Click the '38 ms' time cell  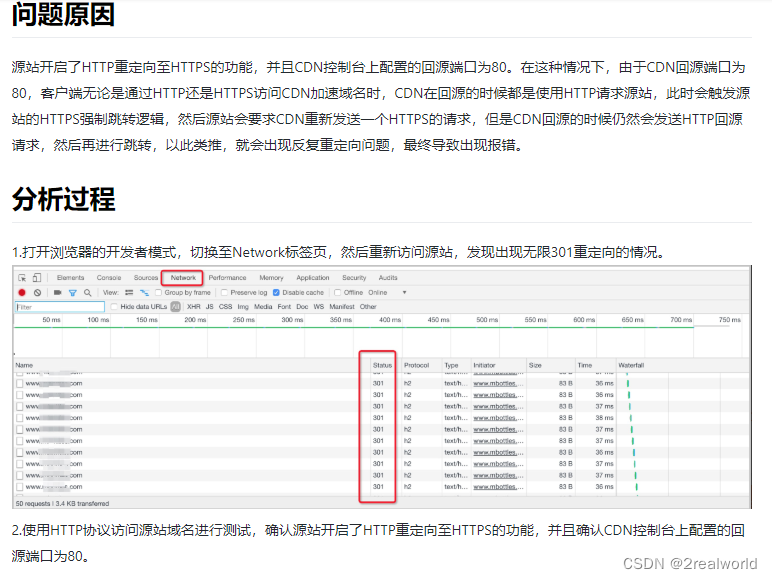(x=605, y=418)
